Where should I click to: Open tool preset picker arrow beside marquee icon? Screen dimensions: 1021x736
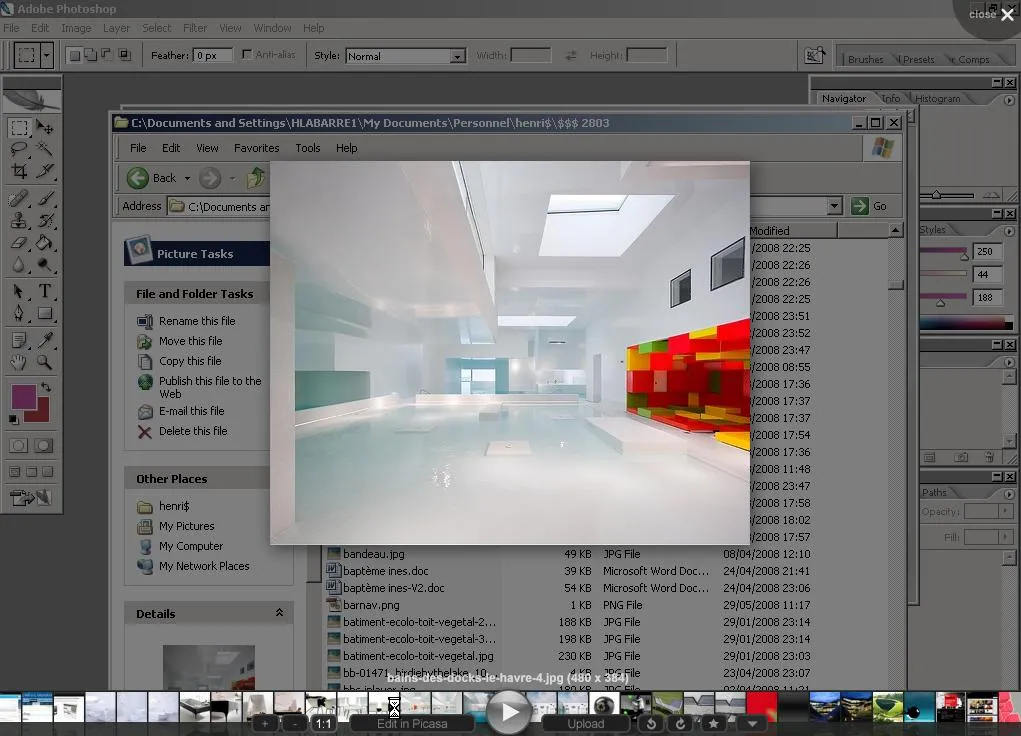(46, 55)
